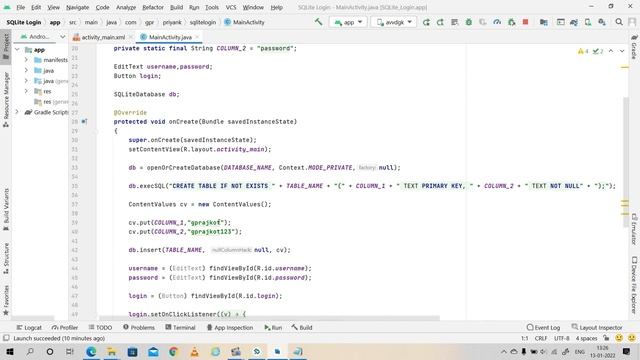Viewport: 640px width, 360px height.
Task: Click the editor vertical scrollbar
Action: (x=625, y=162)
